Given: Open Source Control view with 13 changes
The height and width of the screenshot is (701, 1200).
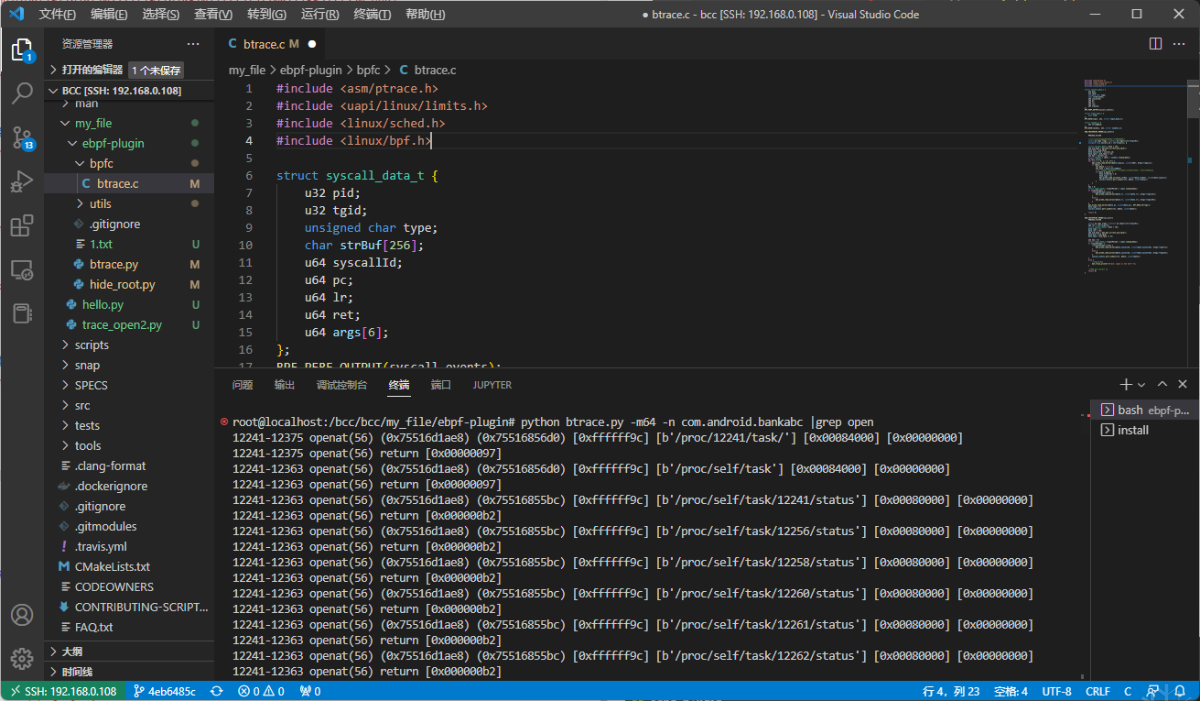Looking at the screenshot, I should 22,138.
